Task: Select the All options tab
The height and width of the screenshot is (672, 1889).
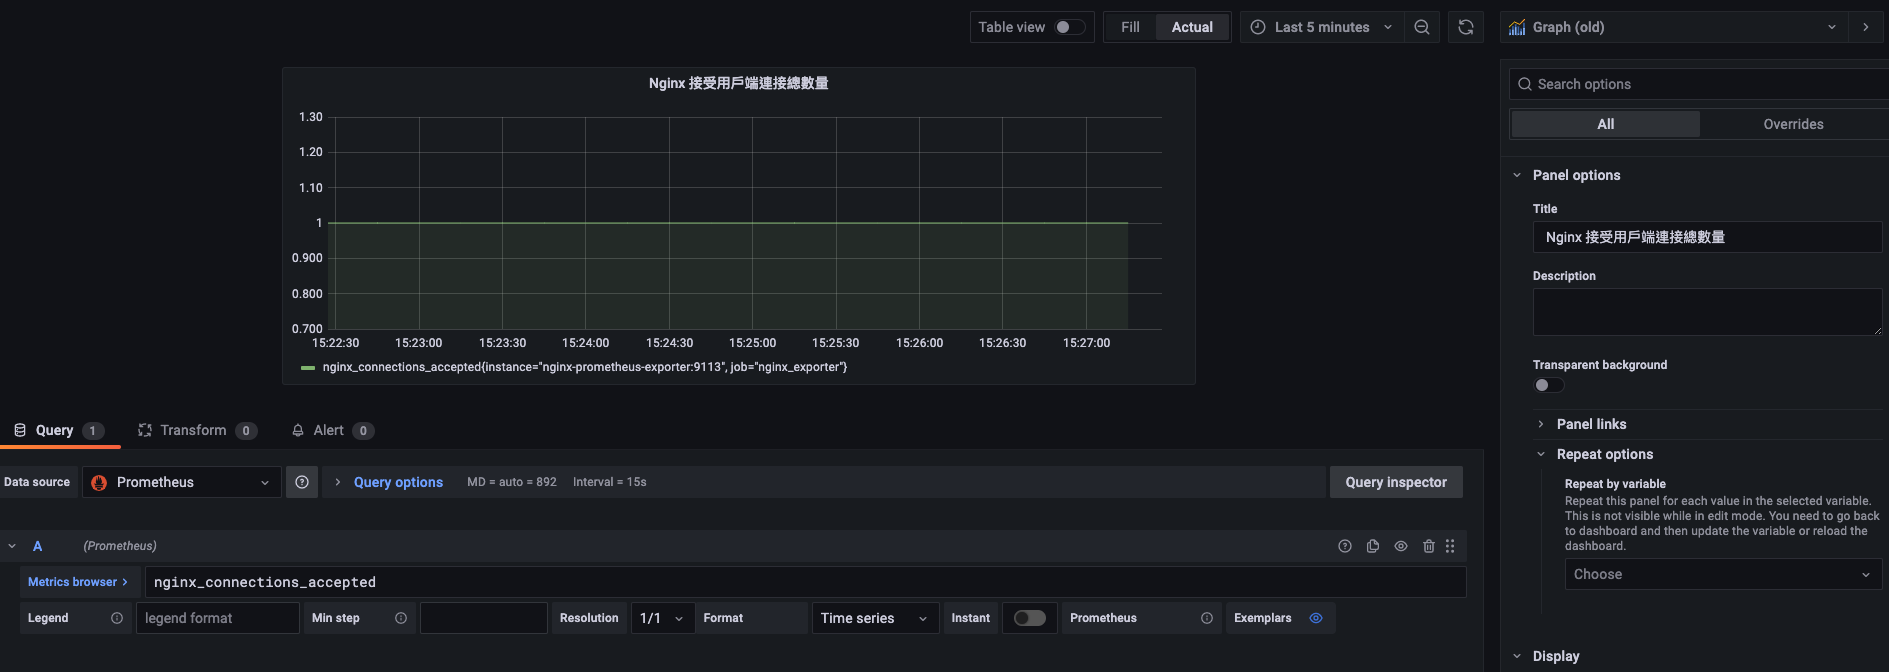Action: point(1605,124)
